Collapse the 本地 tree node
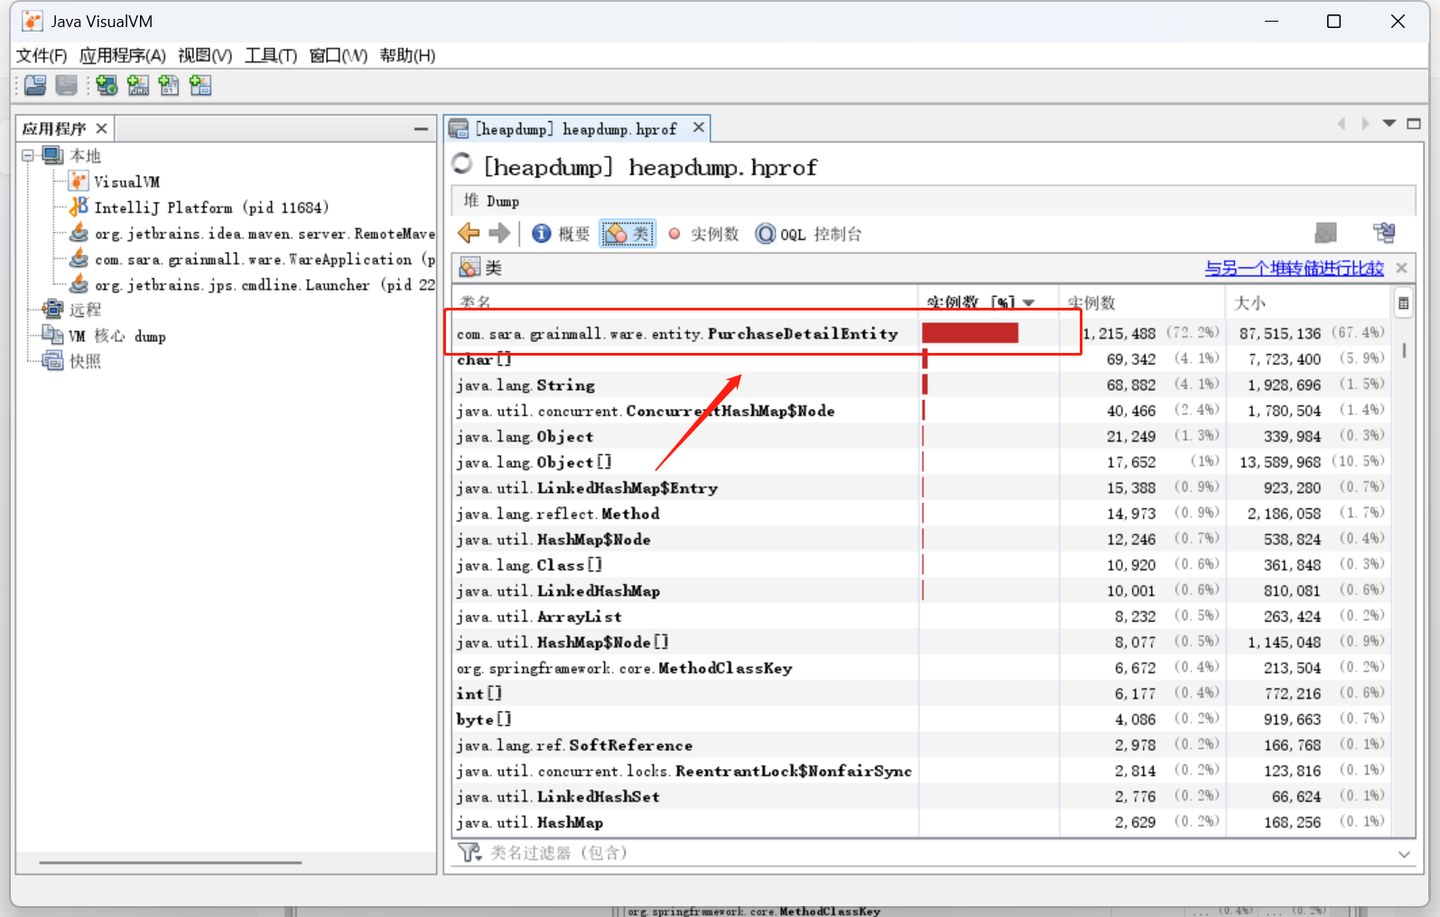 pos(28,156)
